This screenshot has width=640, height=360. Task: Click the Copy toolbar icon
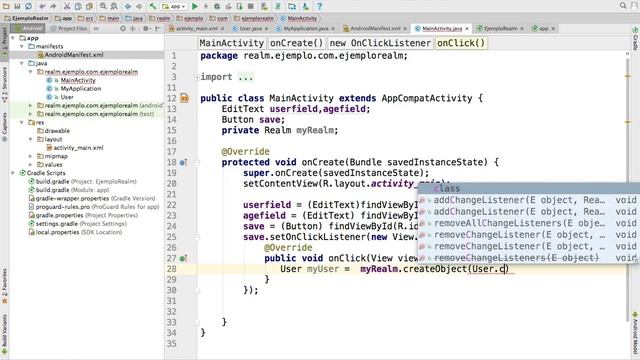[78, 6]
